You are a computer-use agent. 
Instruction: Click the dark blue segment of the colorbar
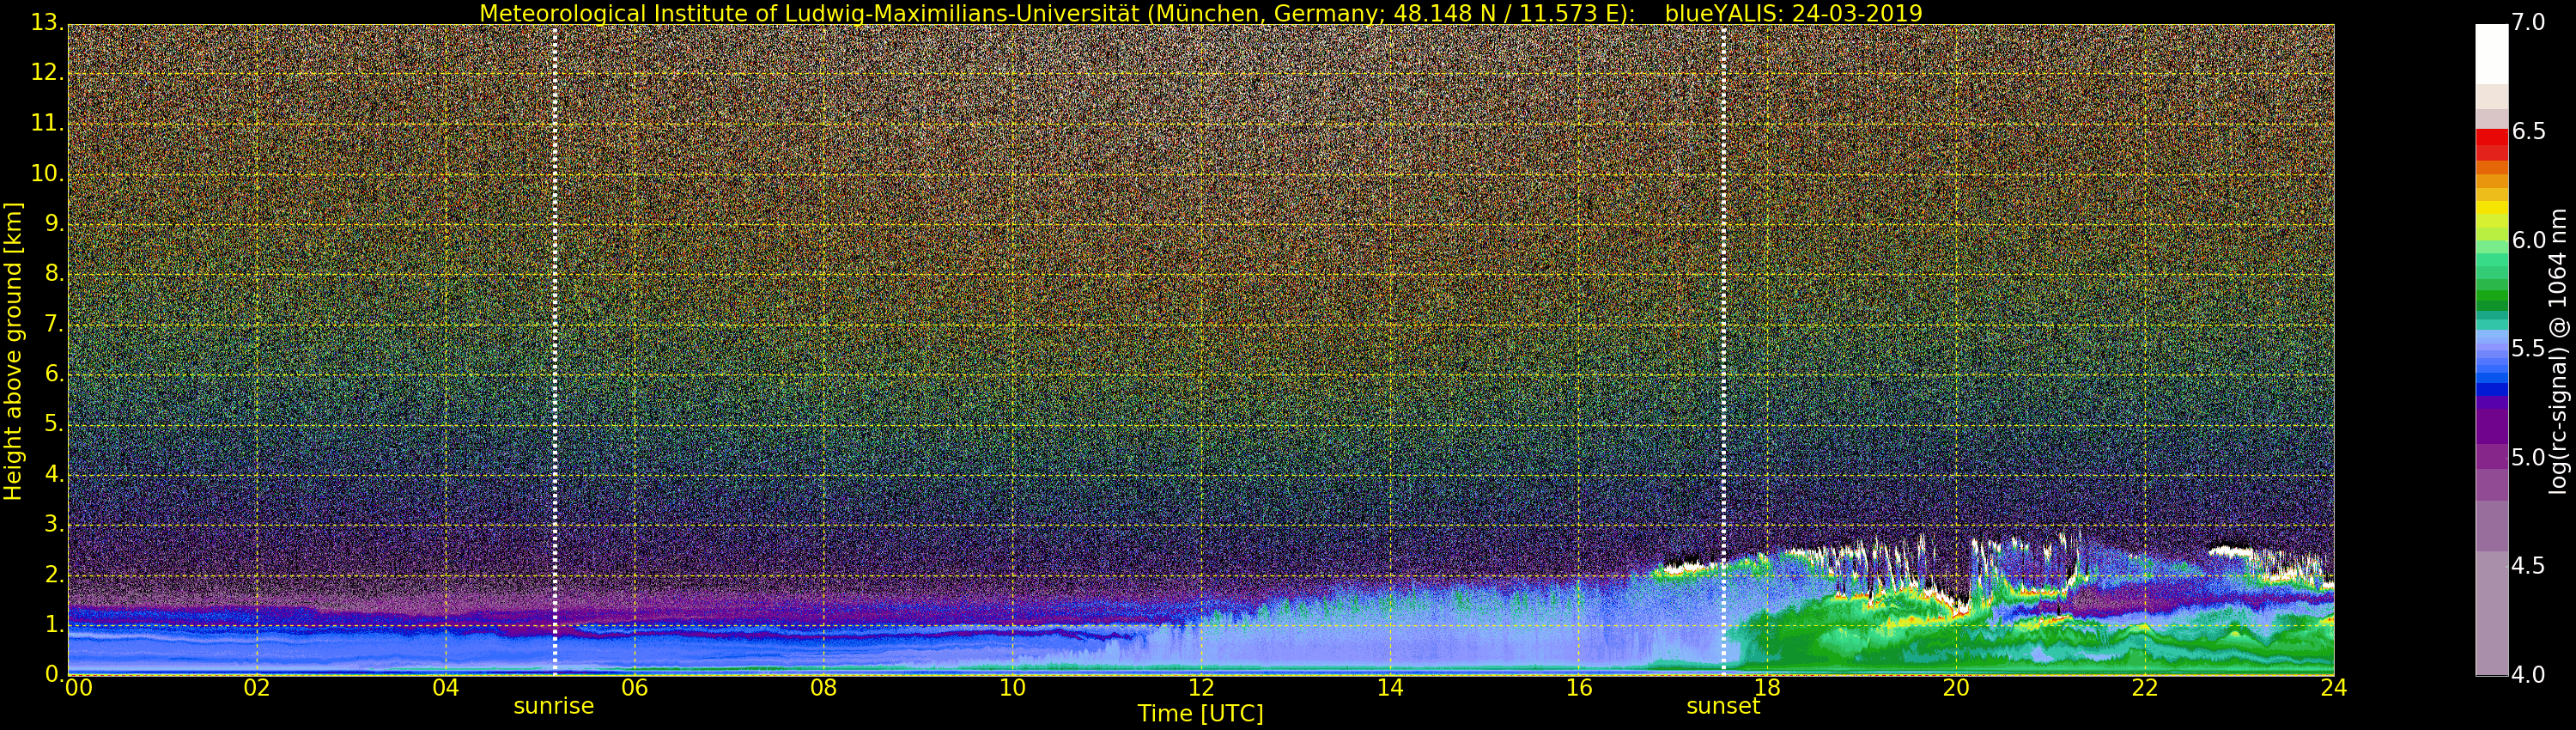click(2491, 390)
